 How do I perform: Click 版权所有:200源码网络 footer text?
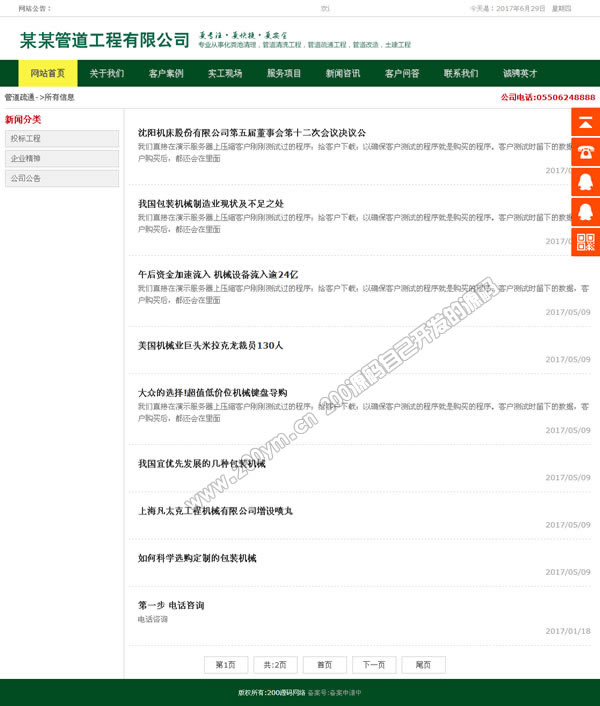[x=272, y=692]
